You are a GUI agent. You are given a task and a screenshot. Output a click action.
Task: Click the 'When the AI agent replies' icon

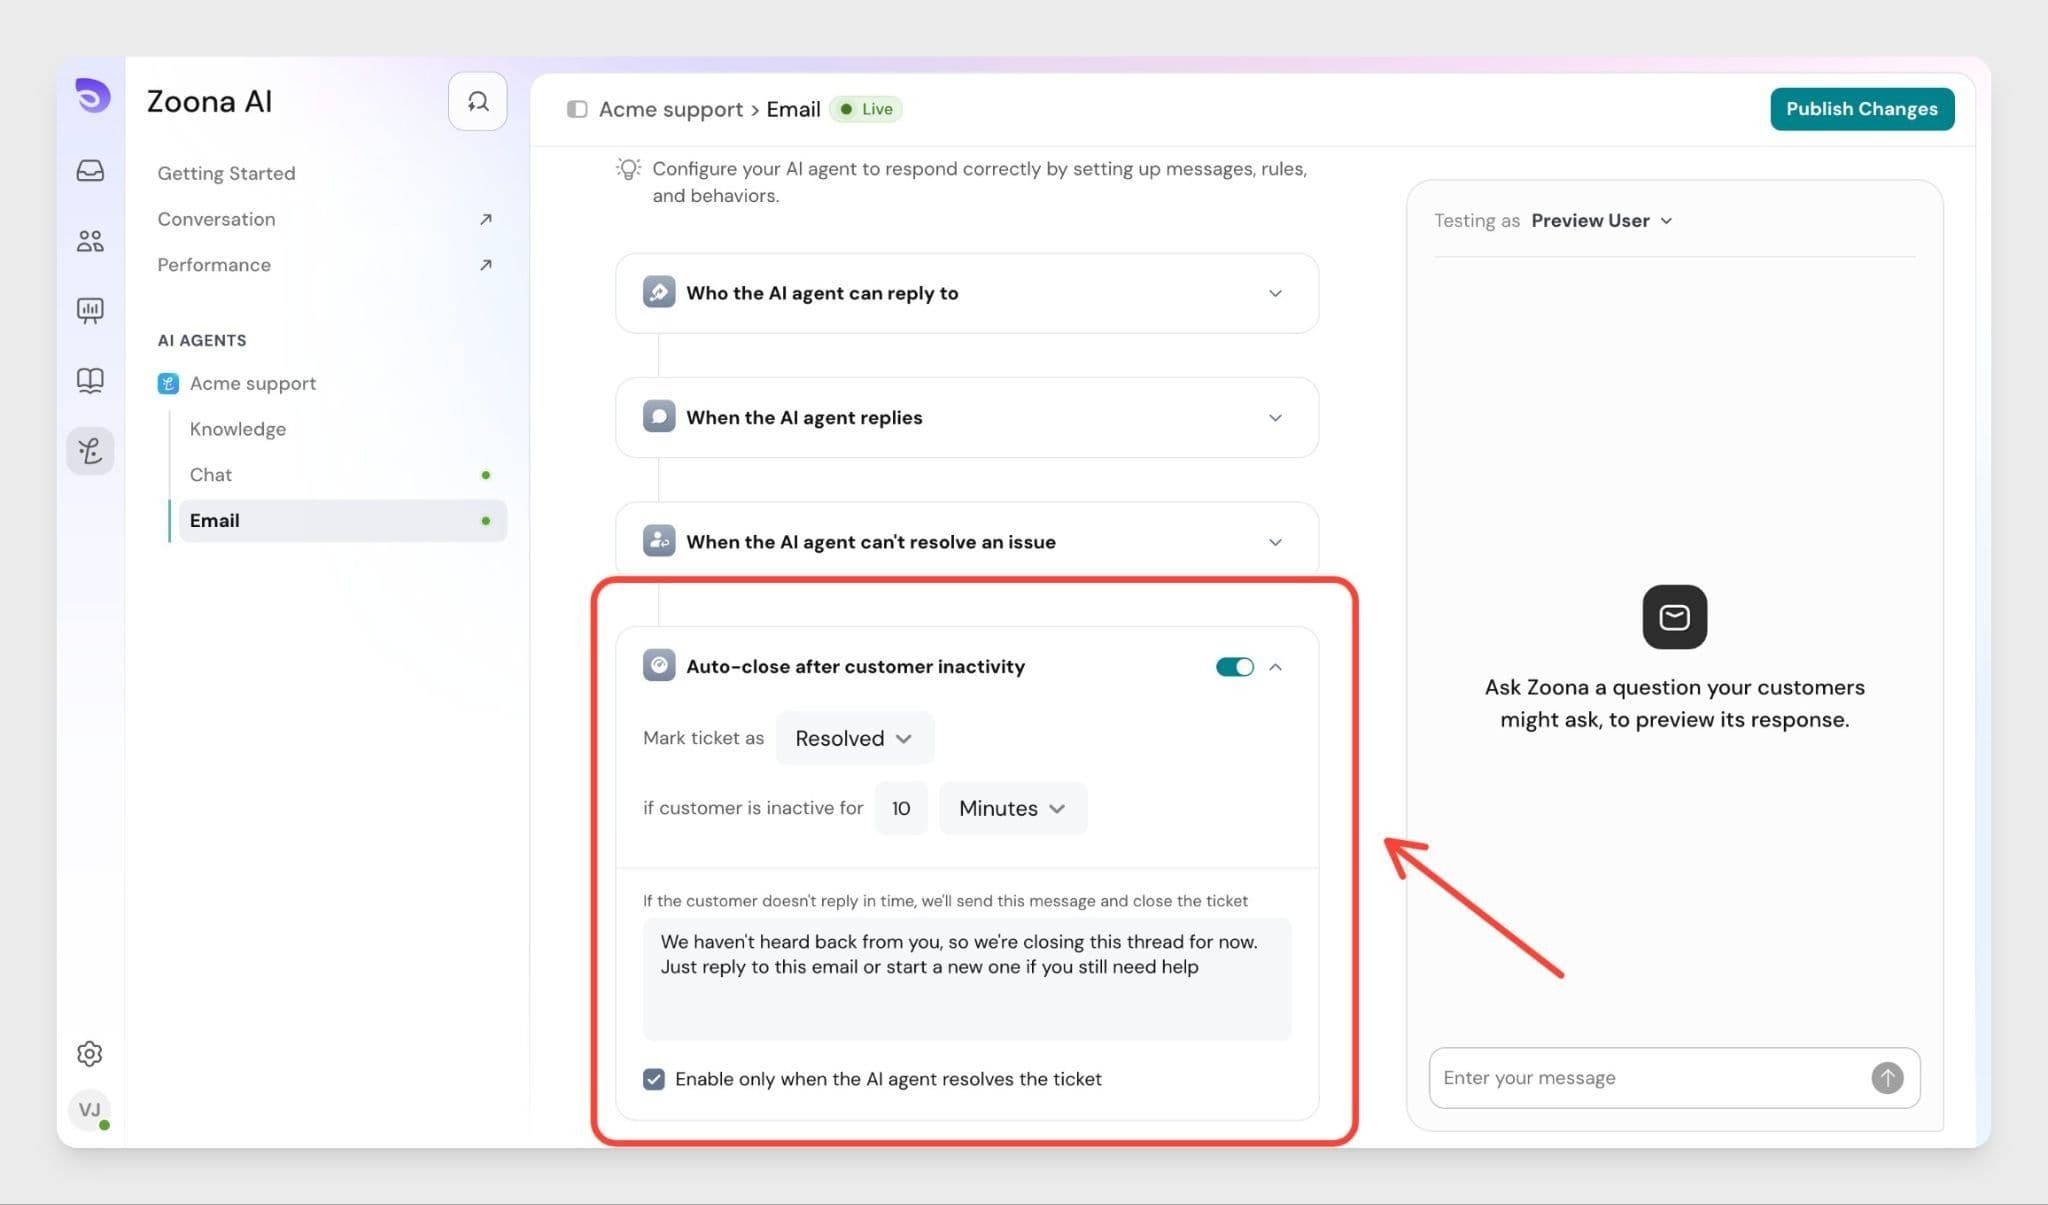(x=659, y=417)
